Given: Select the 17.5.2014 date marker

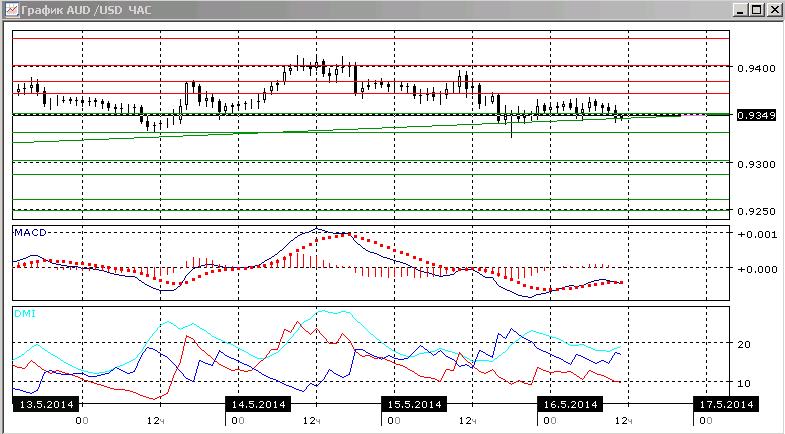Looking at the screenshot, I should click(726, 404).
